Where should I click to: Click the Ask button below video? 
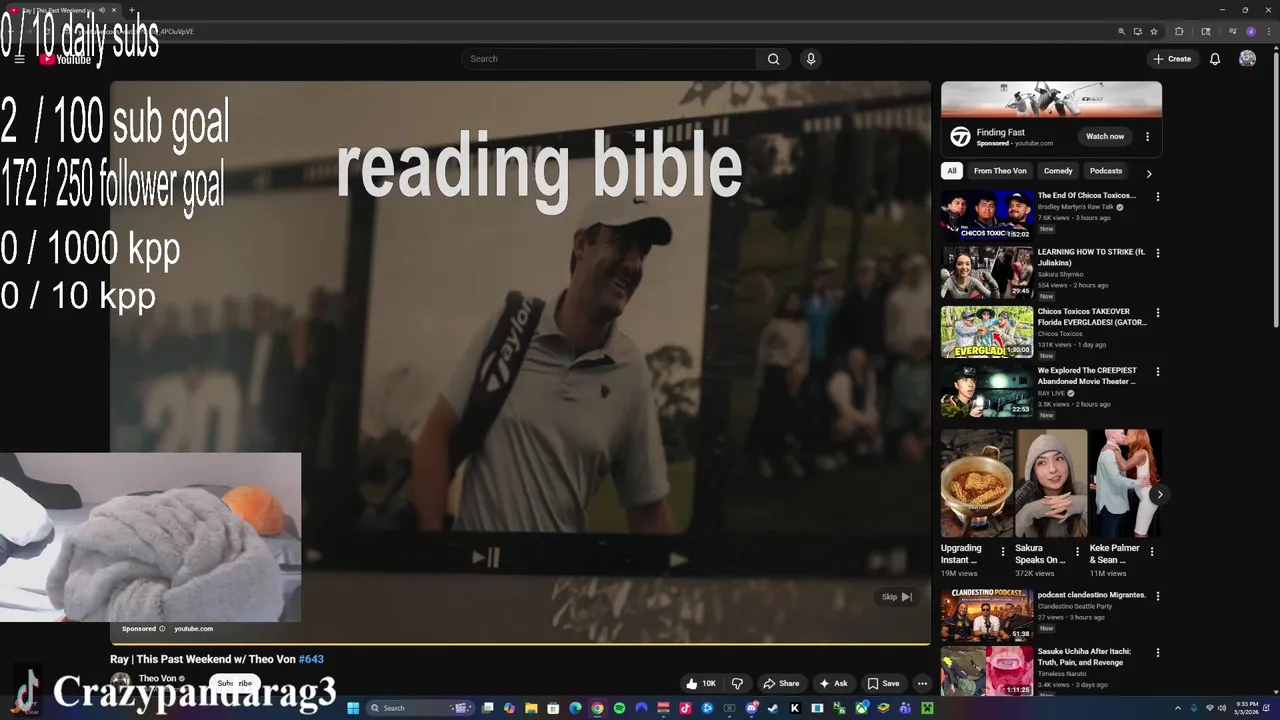coord(833,684)
